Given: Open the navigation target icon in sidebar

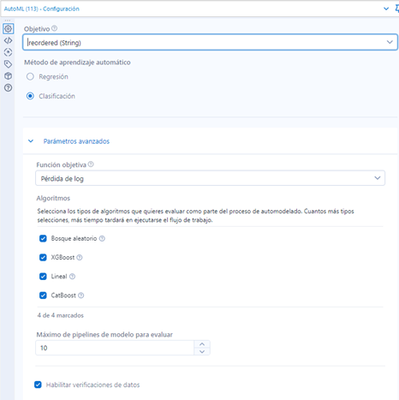Looking at the screenshot, I should click(8, 52).
